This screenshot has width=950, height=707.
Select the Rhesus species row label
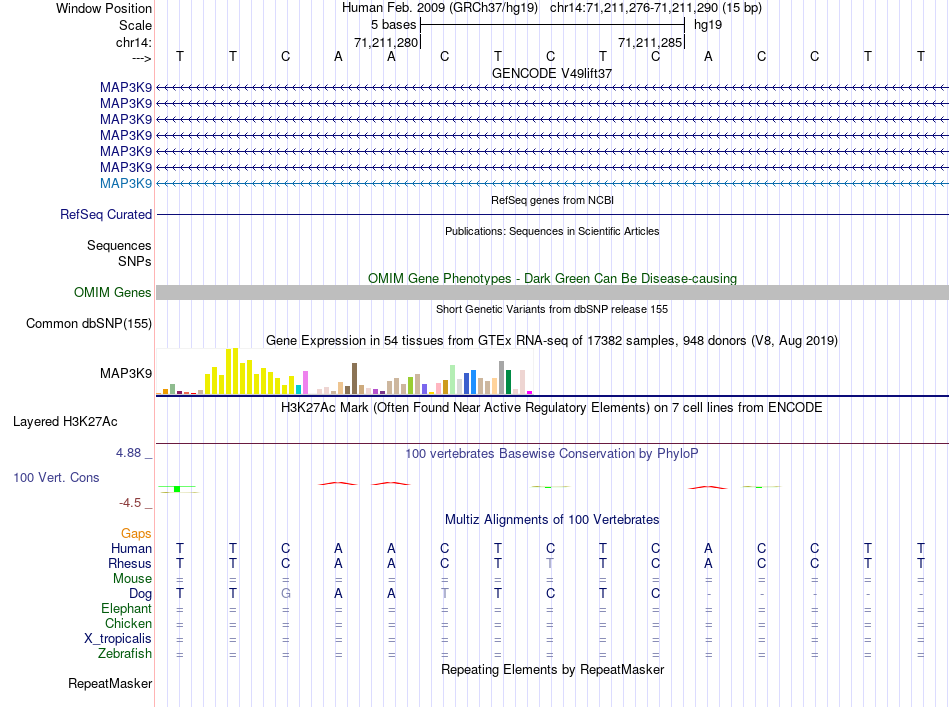[130, 563]
